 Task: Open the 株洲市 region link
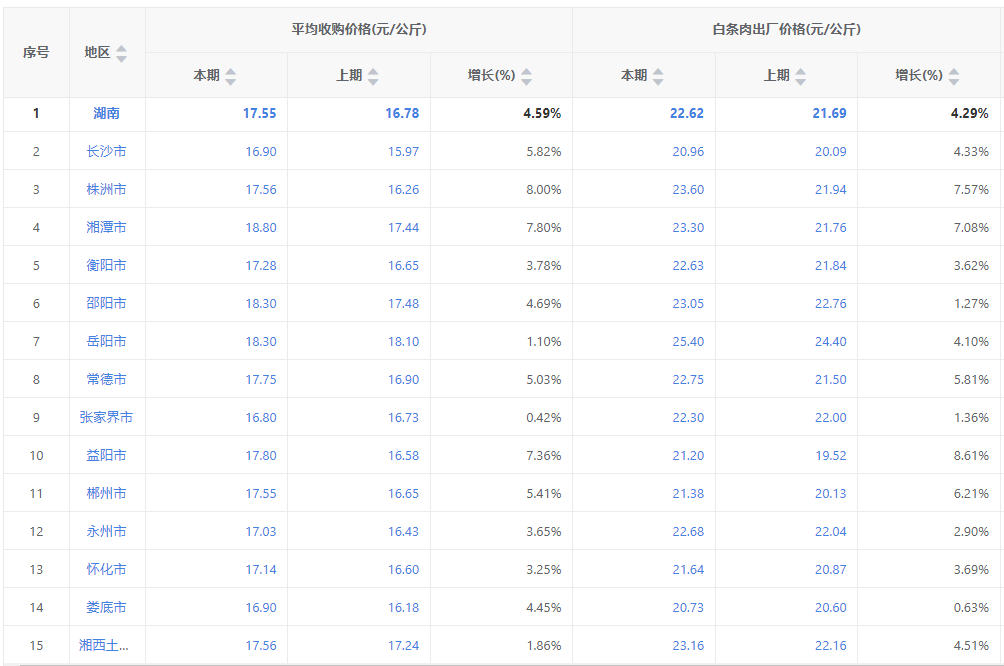click(x=106, y=190)
